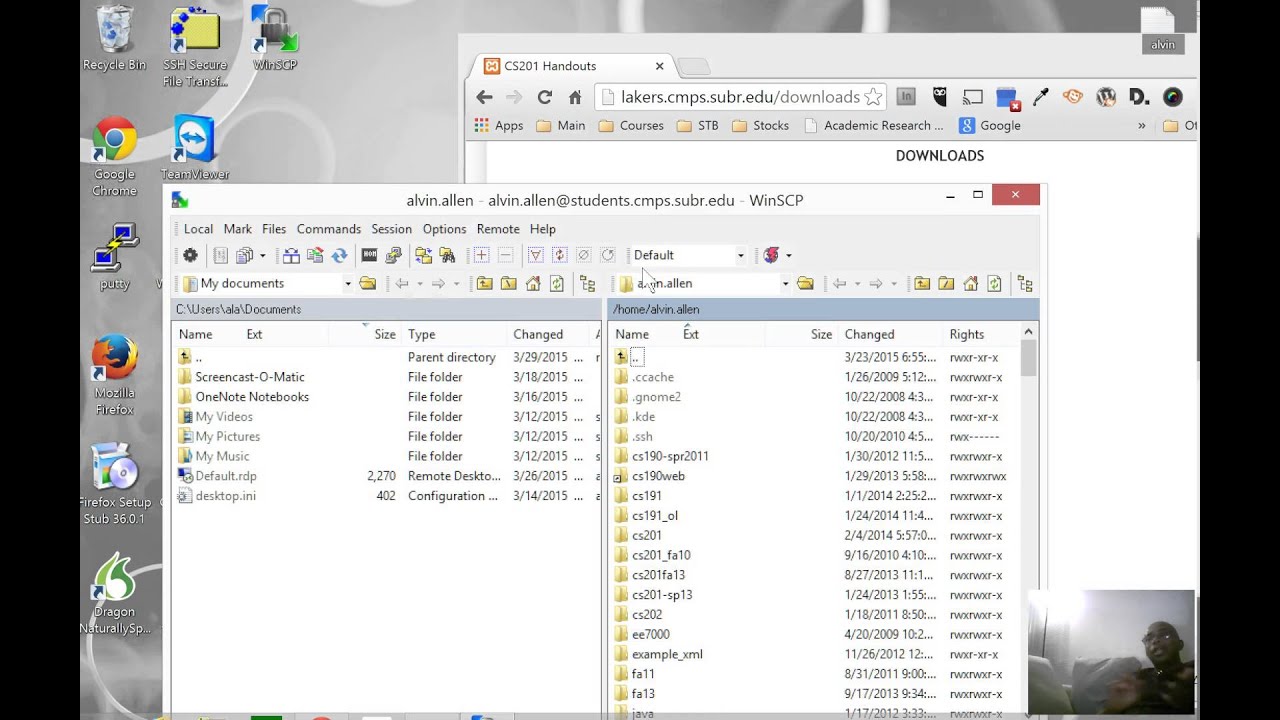Viewport: 1280px width, 720px height.
Task: Open the alvin.allen remote directory dropdown
Action: coord(785,284)
